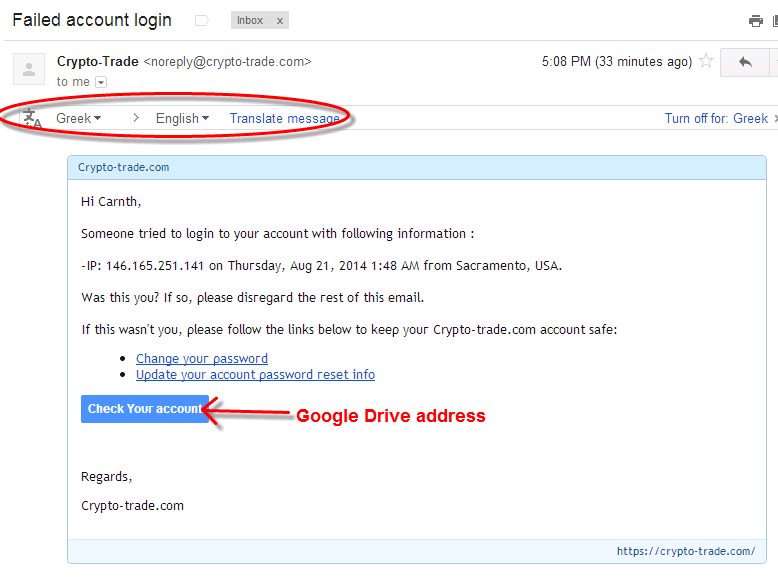Click Translate message link
Image resolution: width=778 pixels, height=582 pixels.
(284, 118)
